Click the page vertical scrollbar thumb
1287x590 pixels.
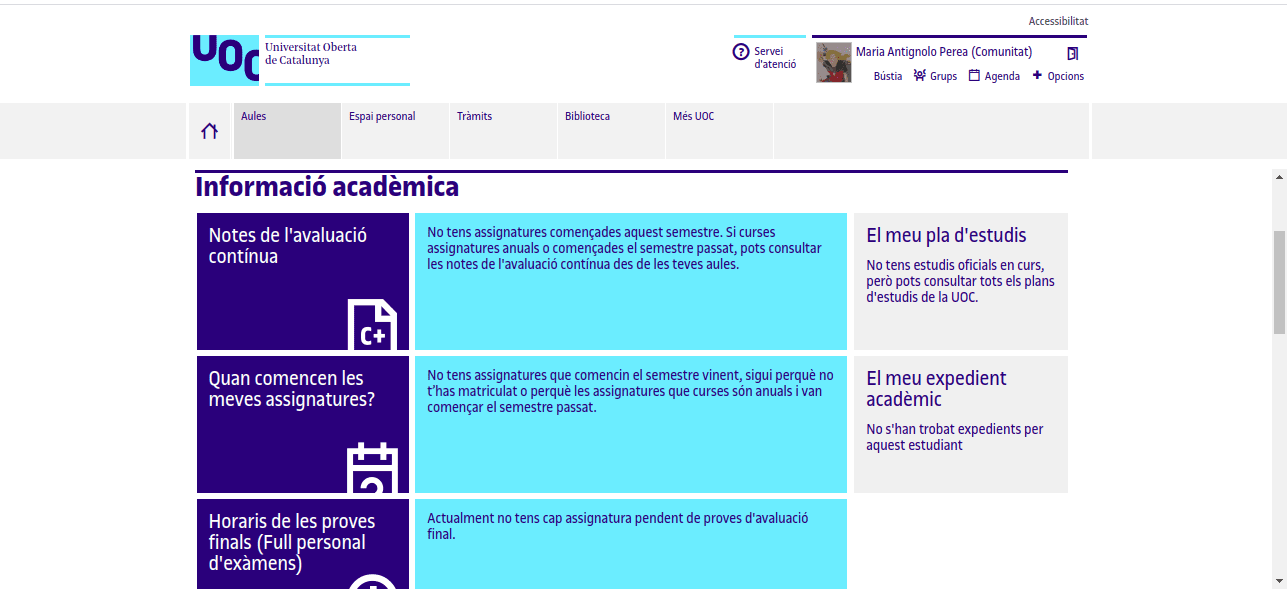pyautogui.click(x=1279, y=282)
